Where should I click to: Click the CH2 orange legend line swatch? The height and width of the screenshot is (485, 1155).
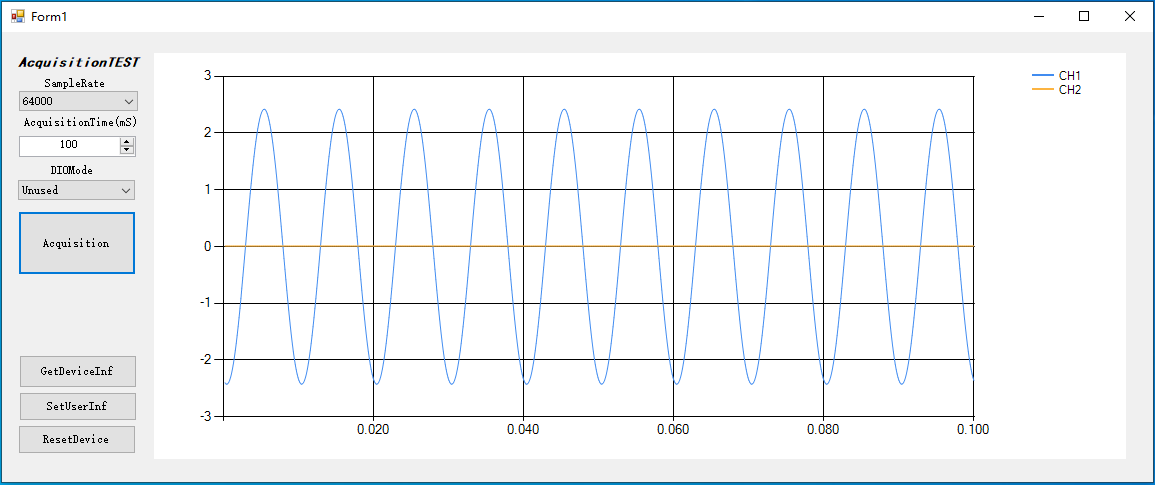point(1042,90)
